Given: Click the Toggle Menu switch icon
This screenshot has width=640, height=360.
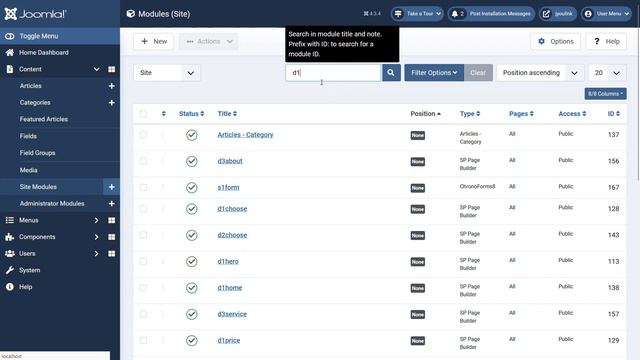Looking at the screenshot, I should (9, 36).
